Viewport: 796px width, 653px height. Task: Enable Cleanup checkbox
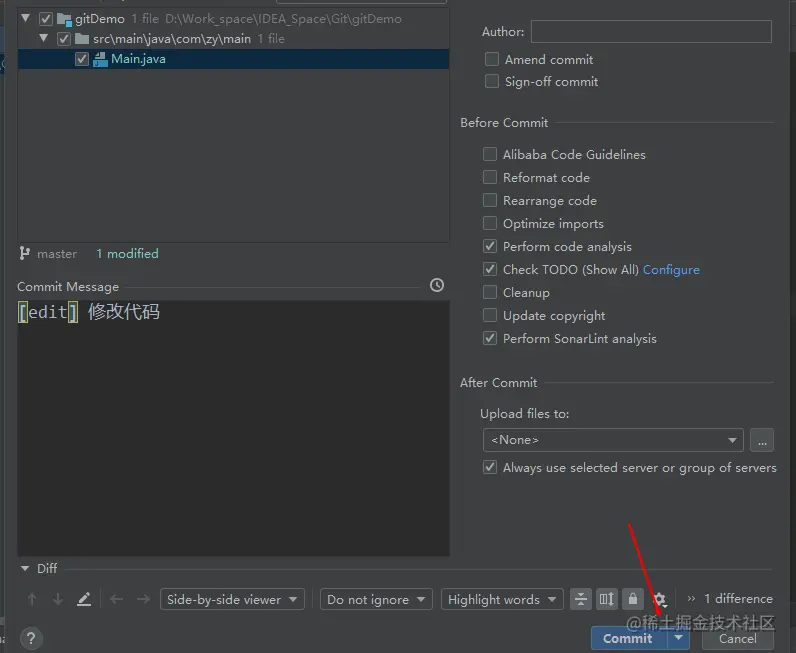(x=489, y=292)
